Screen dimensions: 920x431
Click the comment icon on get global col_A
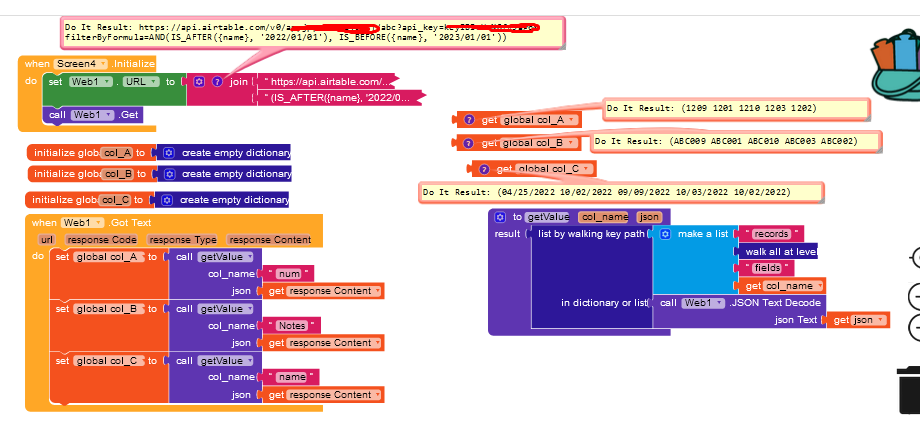468,119
